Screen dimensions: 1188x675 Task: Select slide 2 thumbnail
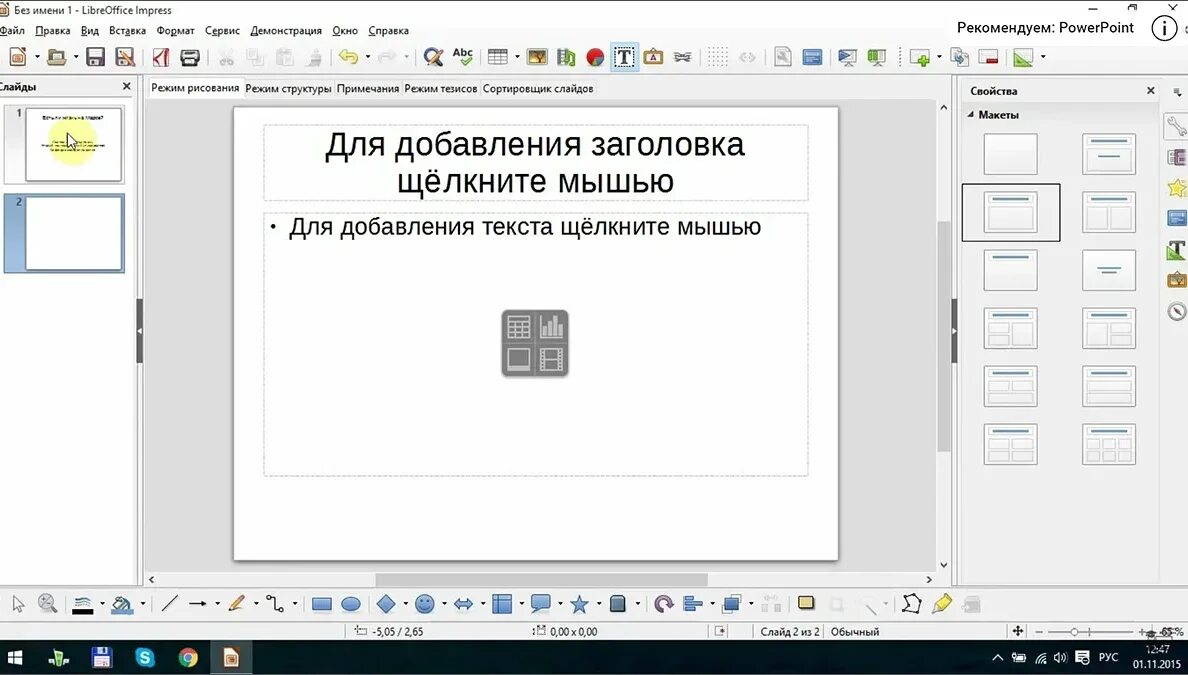73,233
